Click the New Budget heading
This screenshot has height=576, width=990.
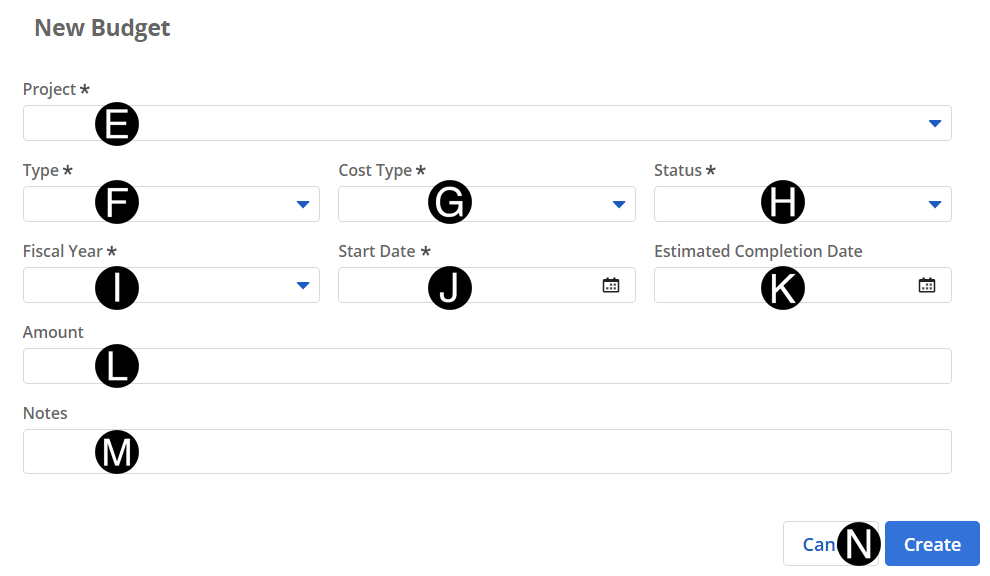coord(102,28)
